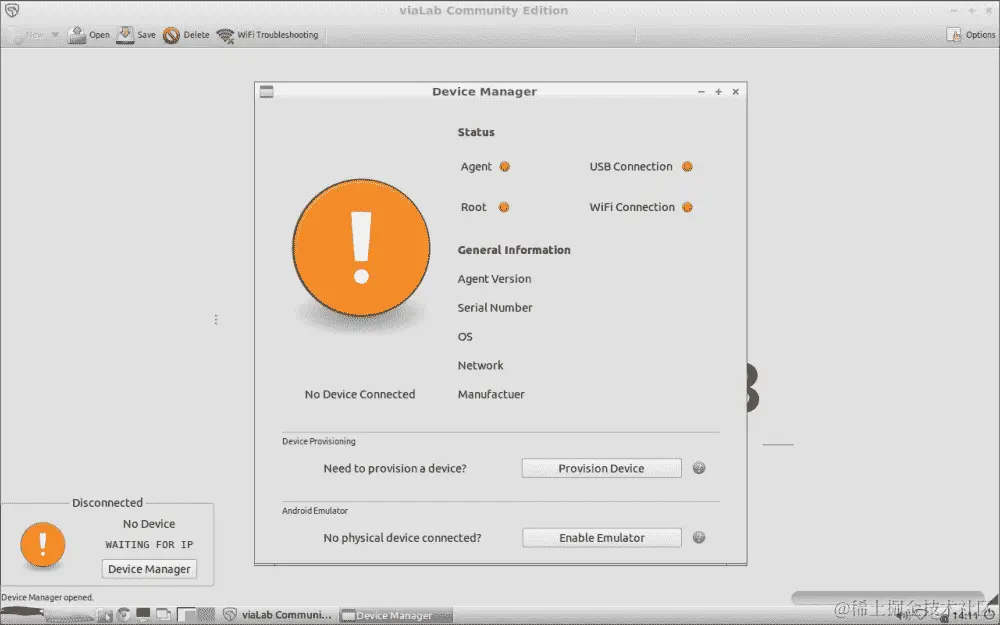The image size is (1000, 625).
Task: Click the "No Device Connected" label
Action: point(360,394)
